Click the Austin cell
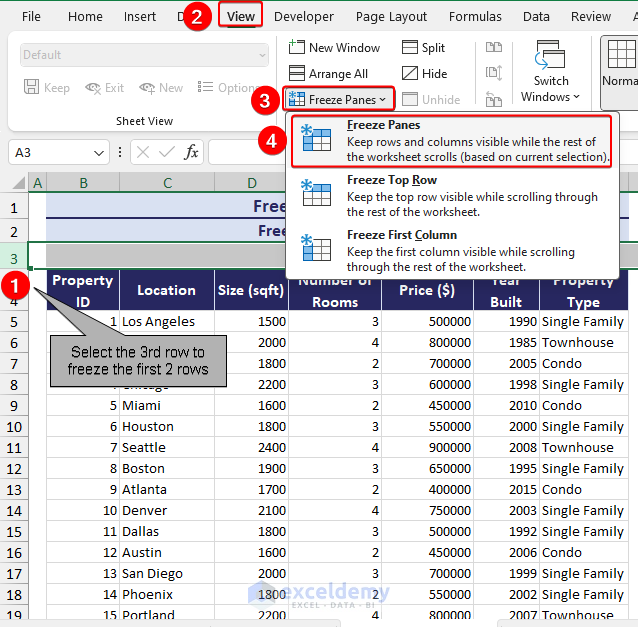Image resolution: width=638 pixels, height=627 pixels. coord(167,552)
